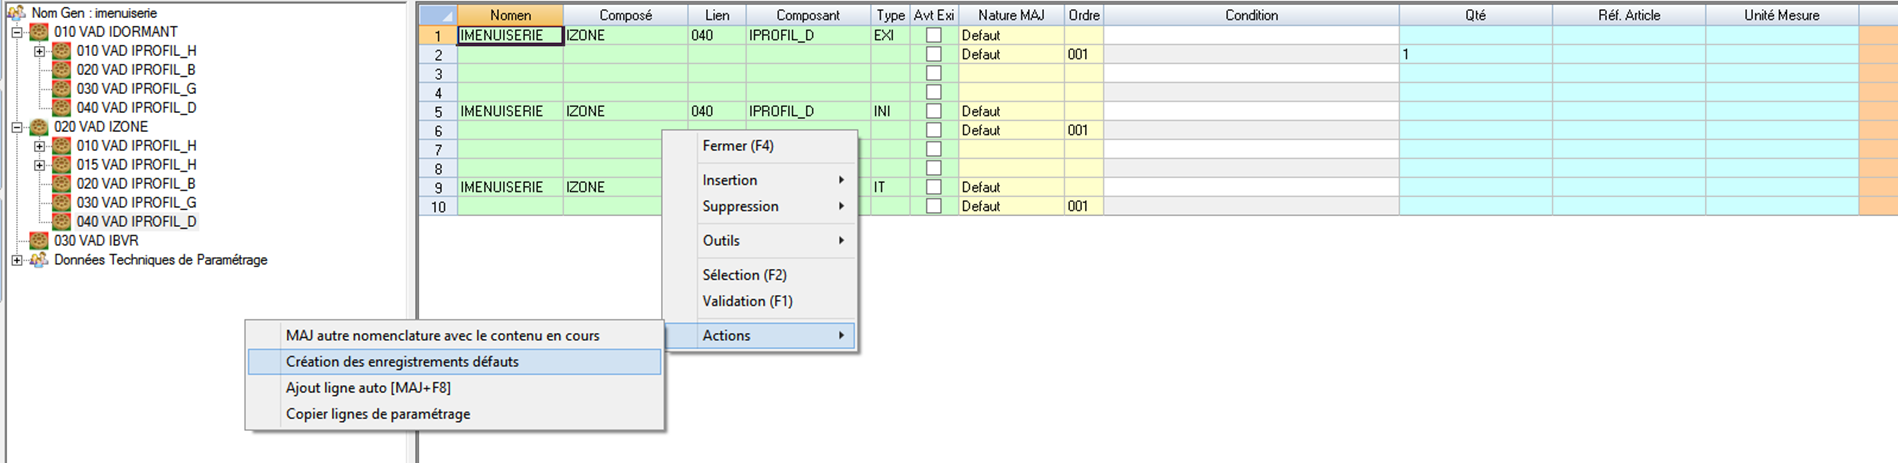Click icon of 030 IPROFIL_G under IZONE
This screenshot has width=1898, height=463.
tap(62, 203)
